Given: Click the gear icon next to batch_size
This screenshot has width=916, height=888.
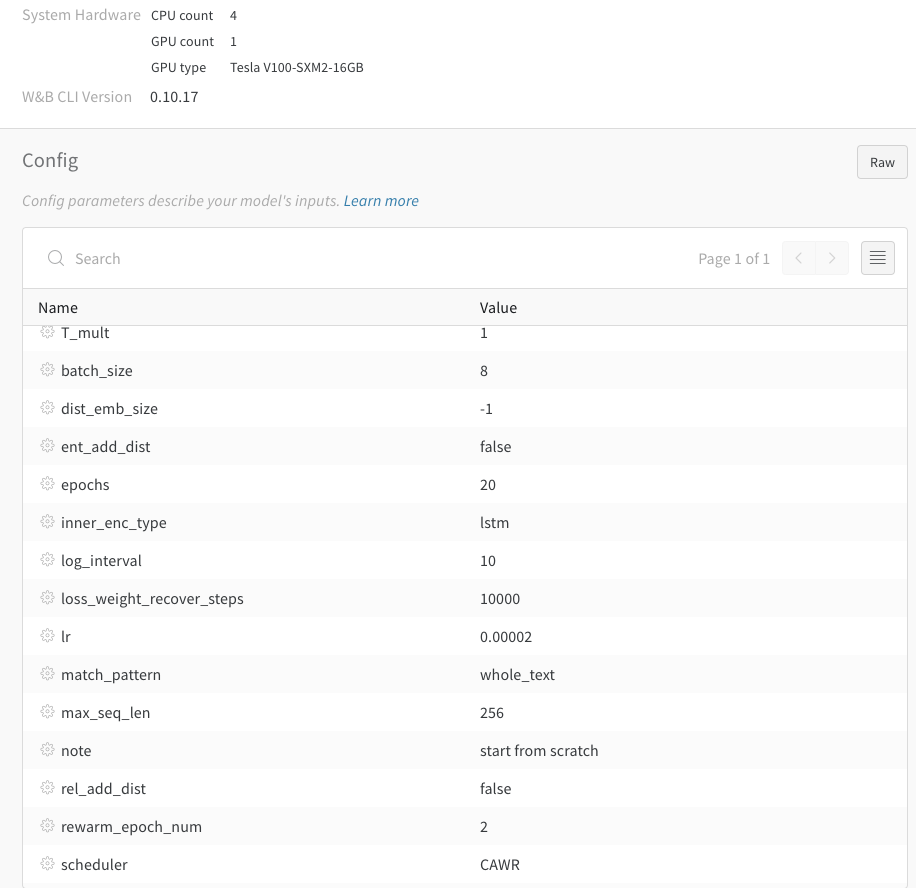Looking at the screenshot, I should point(47,370).
